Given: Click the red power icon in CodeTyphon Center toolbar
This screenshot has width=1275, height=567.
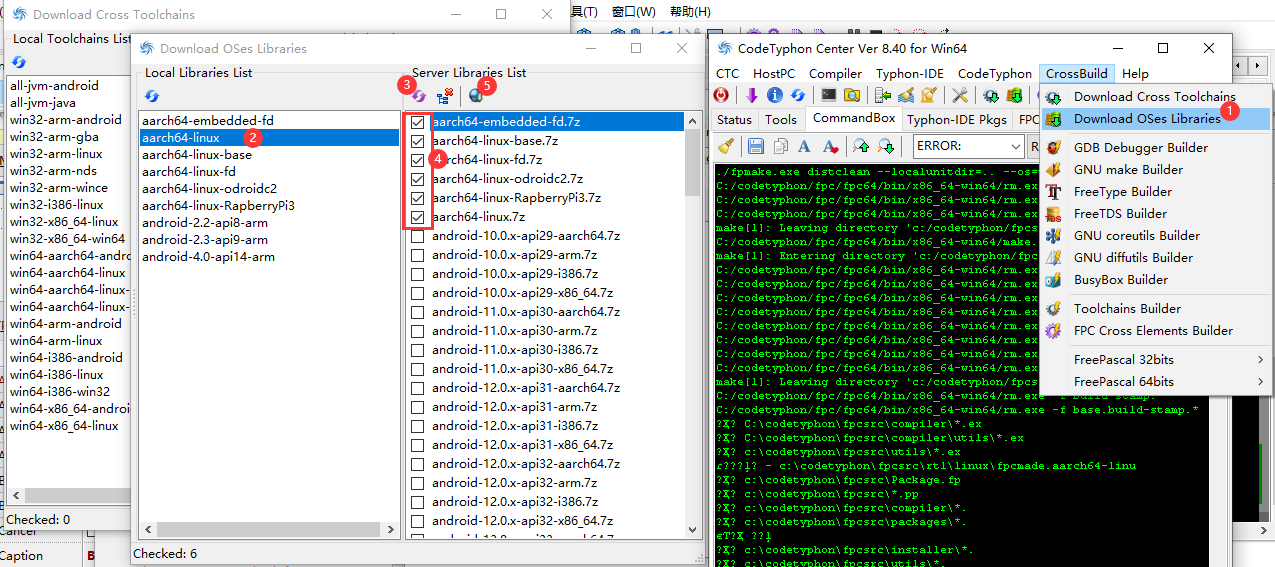Looking at the screenshot, I should coord(722,95).
